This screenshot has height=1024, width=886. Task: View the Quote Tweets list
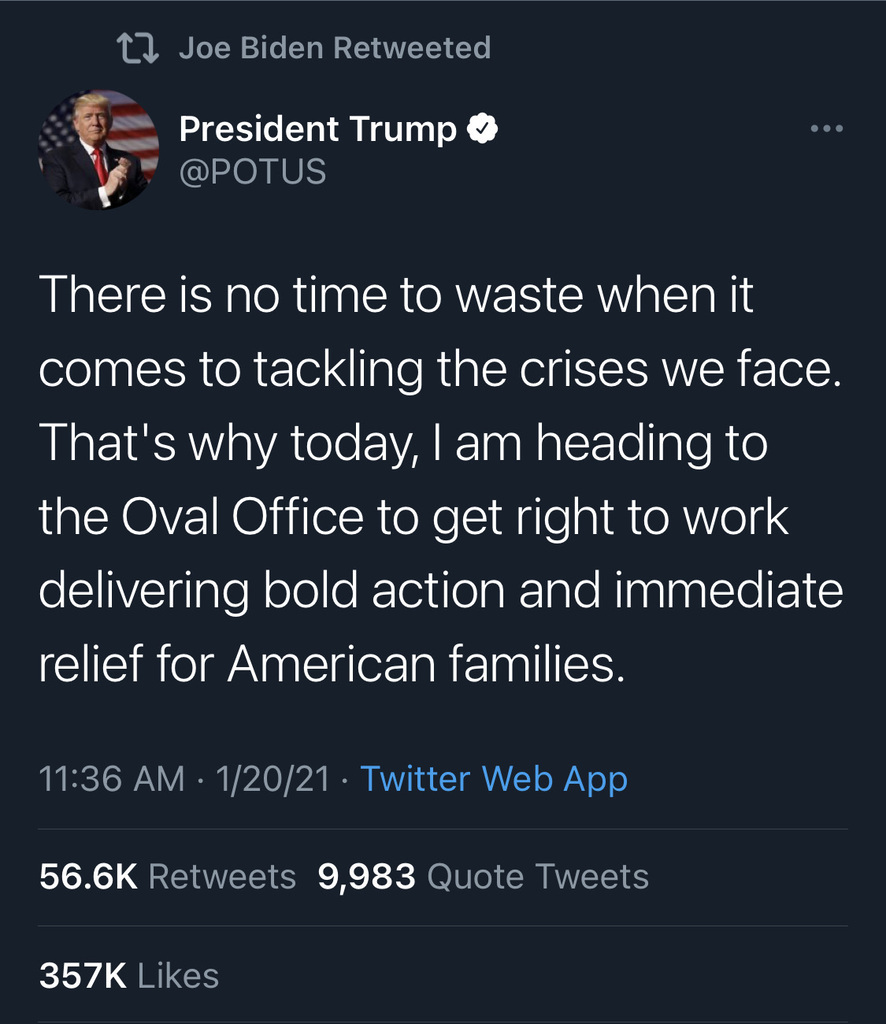coord(537,877)
